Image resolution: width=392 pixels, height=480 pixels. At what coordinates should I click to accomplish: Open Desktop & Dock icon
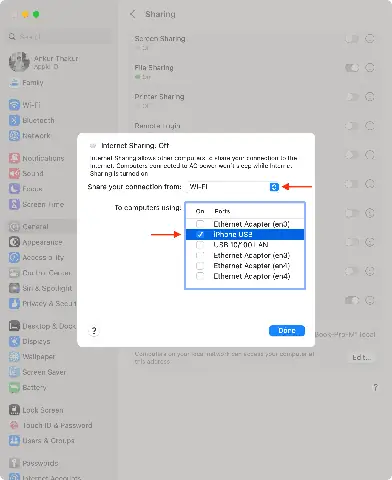click(x=14, y=326)
